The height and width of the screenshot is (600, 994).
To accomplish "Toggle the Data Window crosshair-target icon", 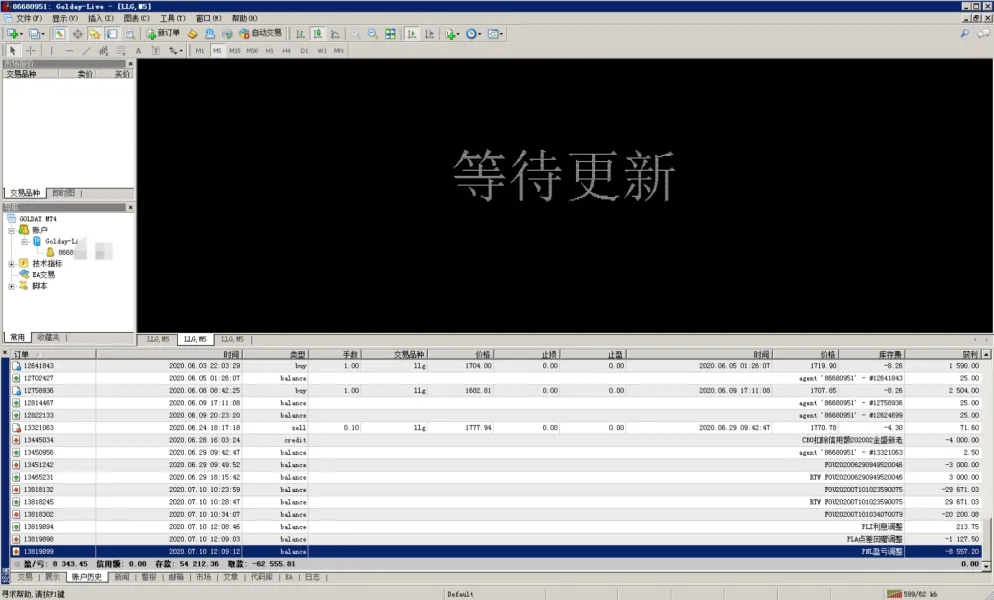I will pos(77,34).
